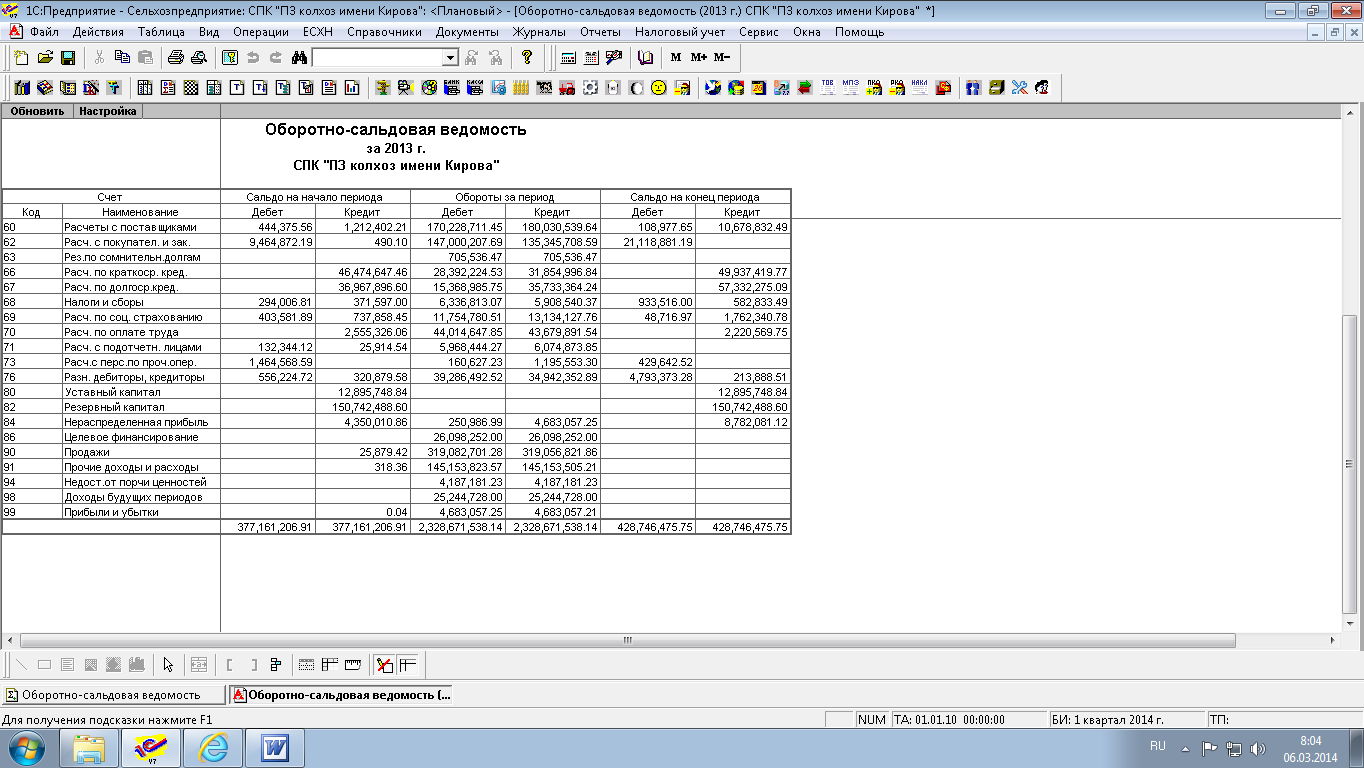Click the vertical scrollbar thumb

(x=1350, y=463)
